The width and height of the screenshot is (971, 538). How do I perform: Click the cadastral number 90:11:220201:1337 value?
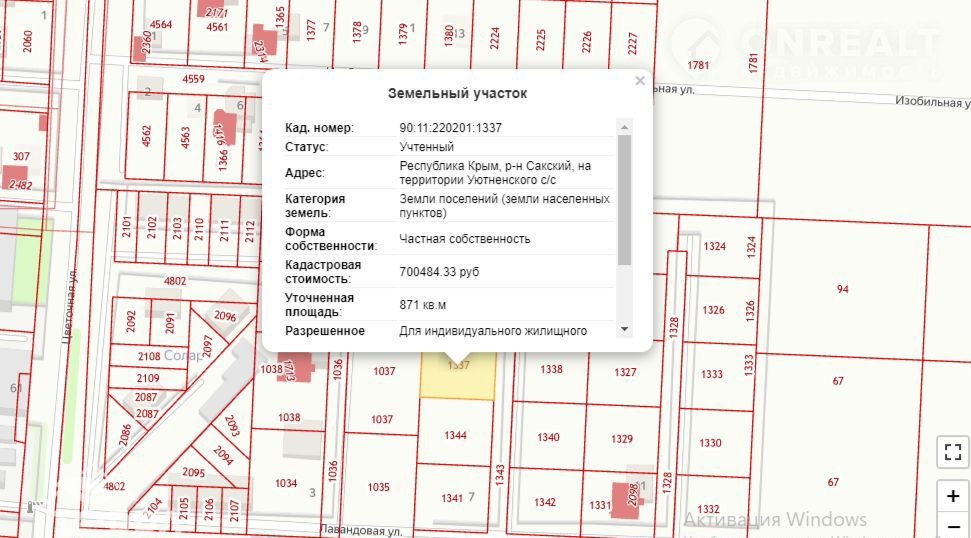tap(450, 128)
